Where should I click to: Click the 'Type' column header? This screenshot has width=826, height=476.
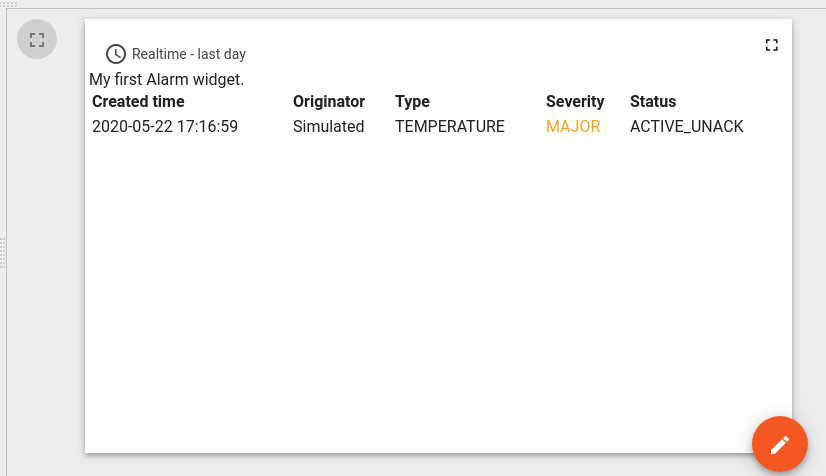(412, 101)
